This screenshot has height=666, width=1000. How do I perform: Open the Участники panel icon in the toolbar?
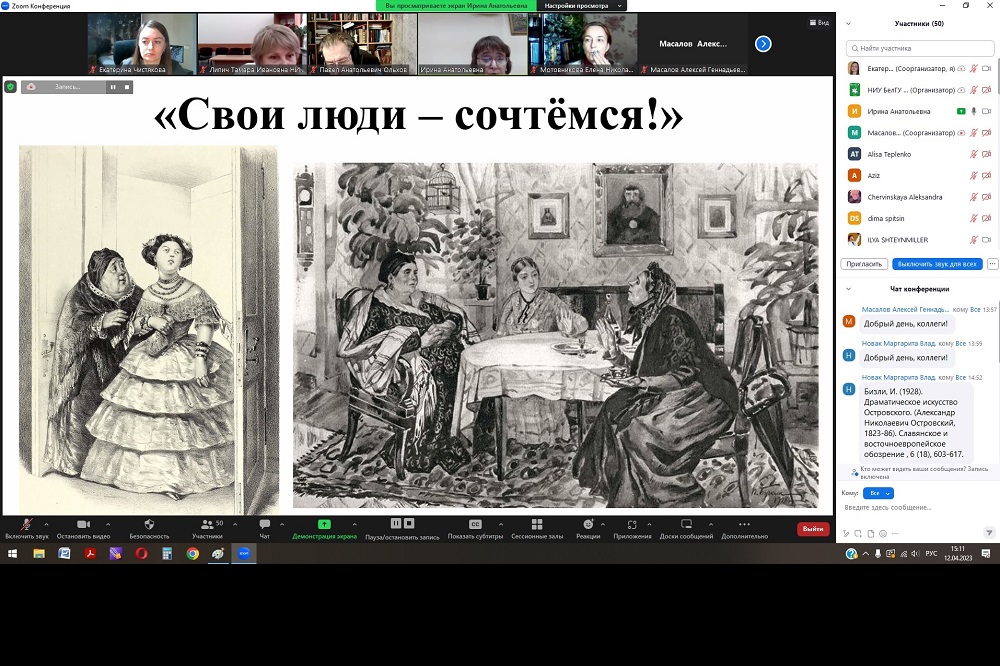[207, 525]
